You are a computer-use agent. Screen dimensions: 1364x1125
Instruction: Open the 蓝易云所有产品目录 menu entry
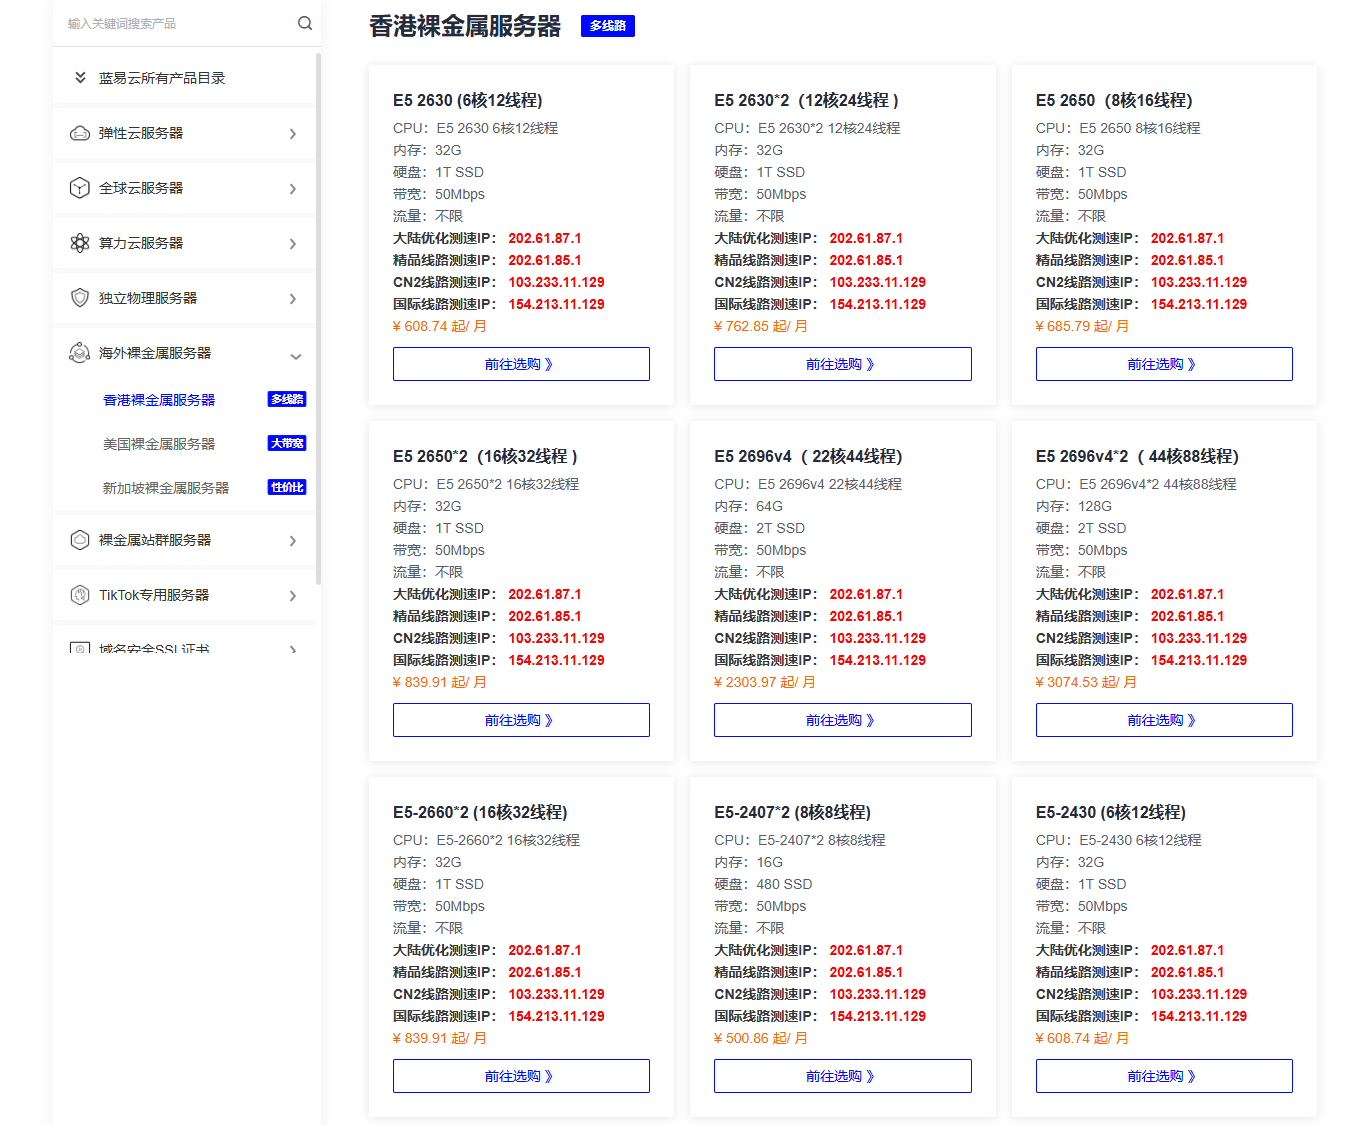coord(162,78)
